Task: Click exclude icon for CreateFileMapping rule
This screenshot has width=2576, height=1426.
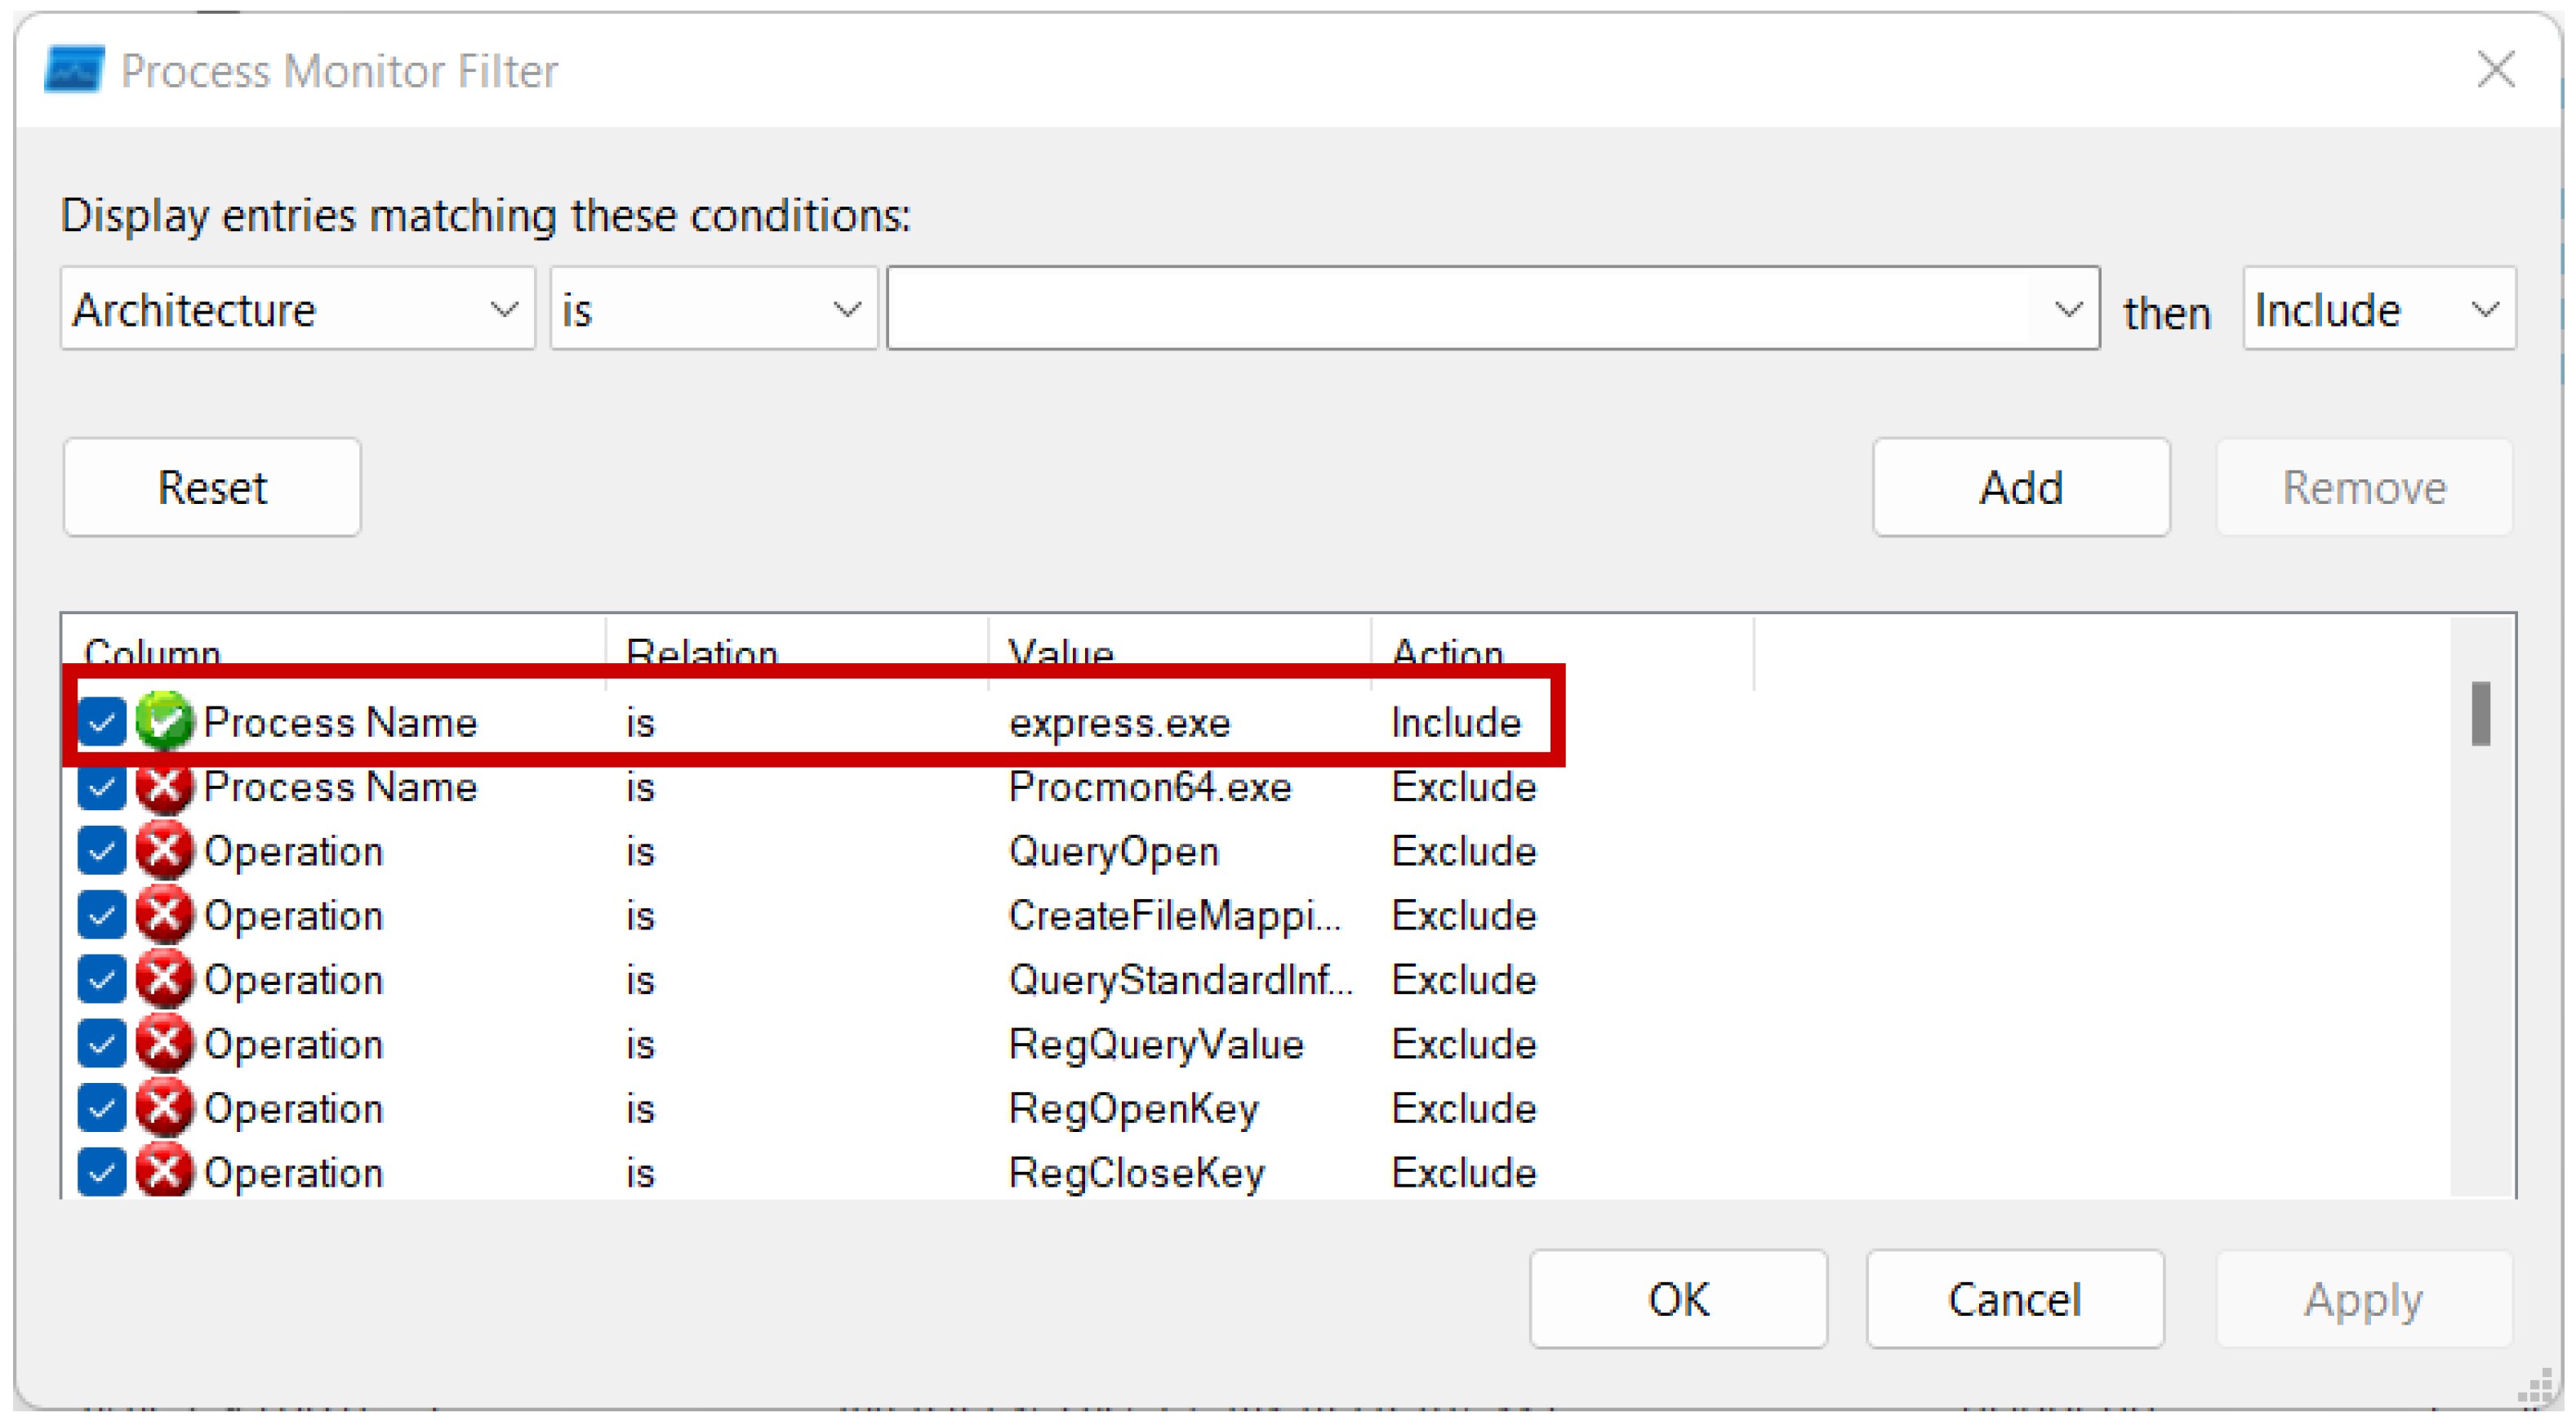Action: (164, 915)
